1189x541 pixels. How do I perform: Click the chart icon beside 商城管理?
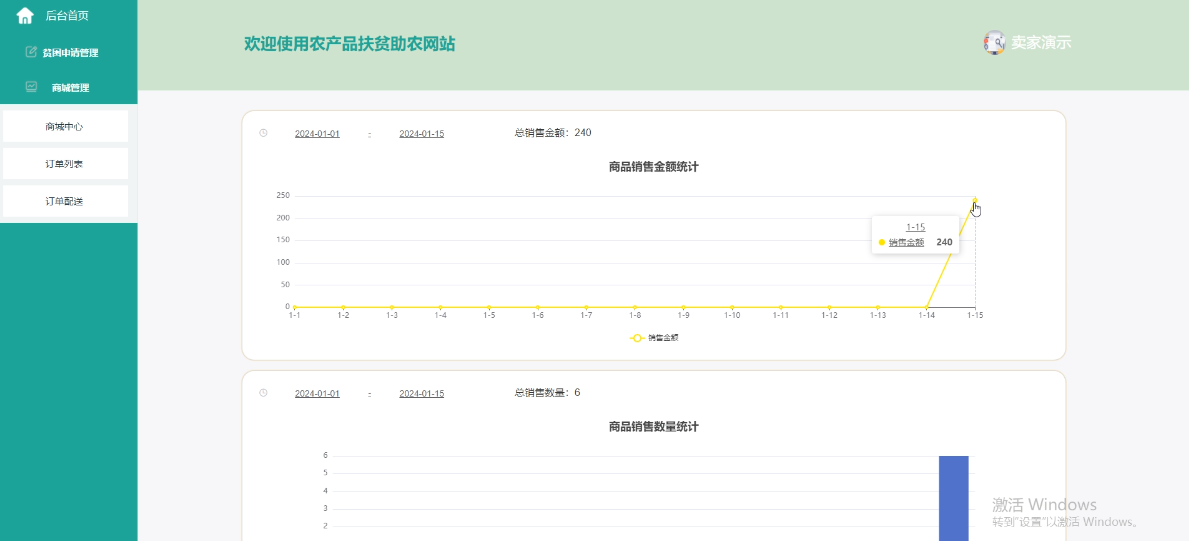pos(31,87)
